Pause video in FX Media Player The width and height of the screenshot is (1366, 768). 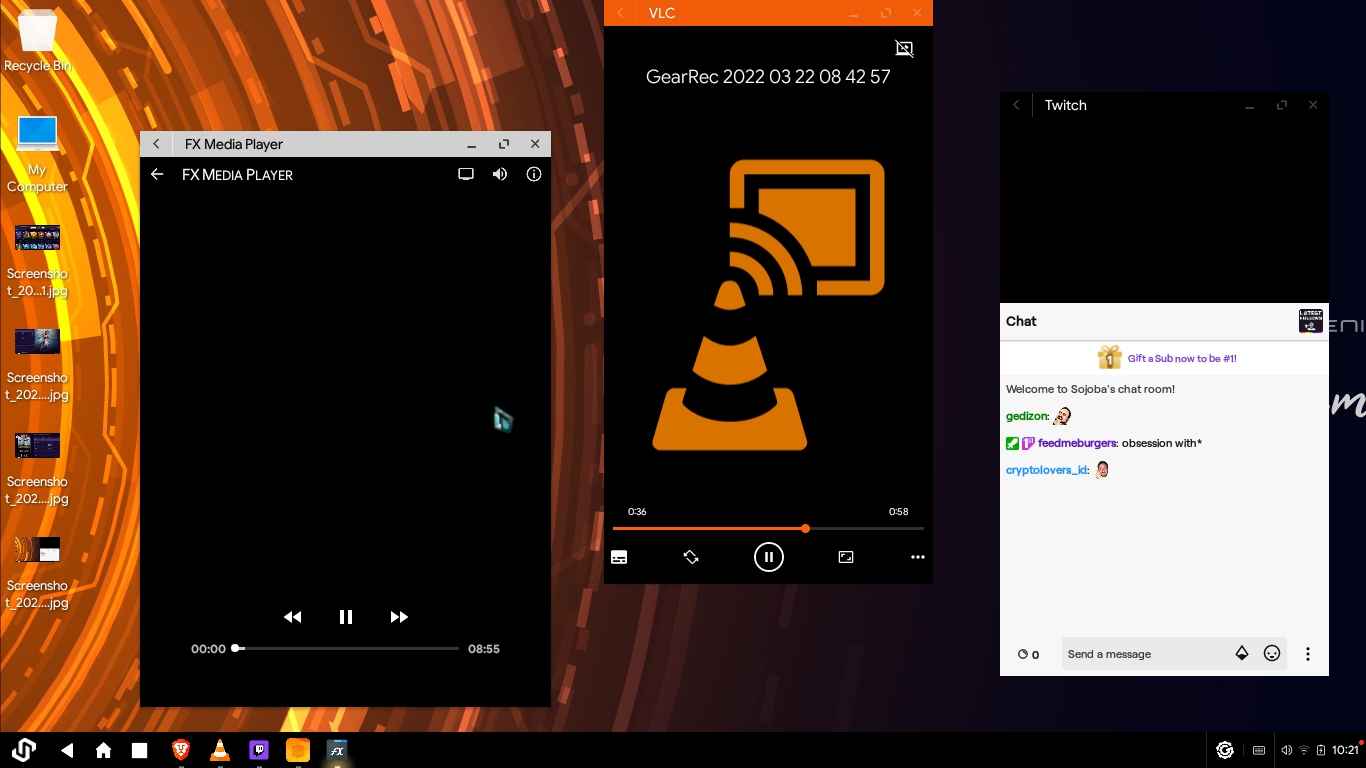coord(346,617)
